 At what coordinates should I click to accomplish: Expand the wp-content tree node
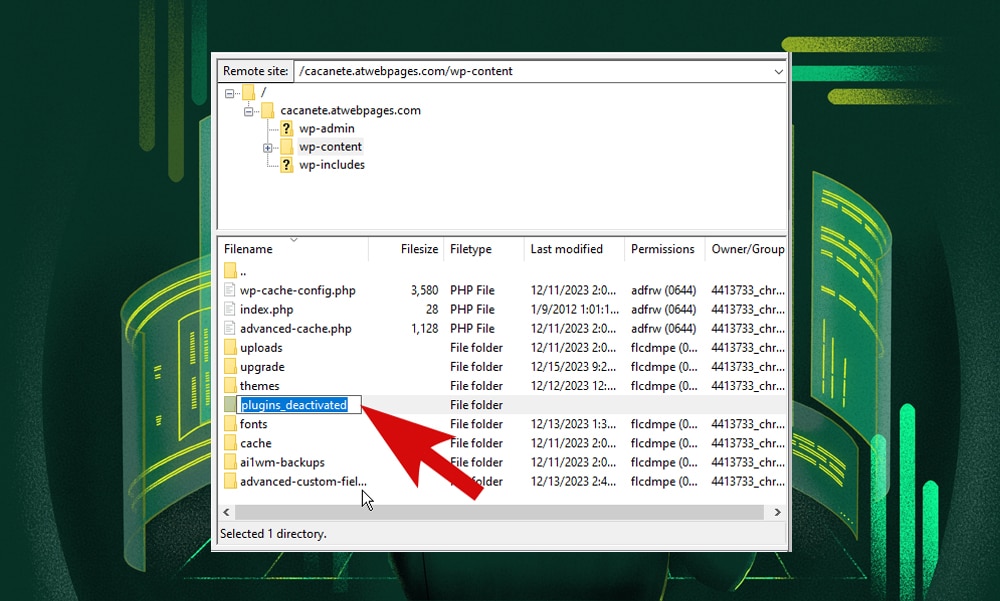pos(268,146)
